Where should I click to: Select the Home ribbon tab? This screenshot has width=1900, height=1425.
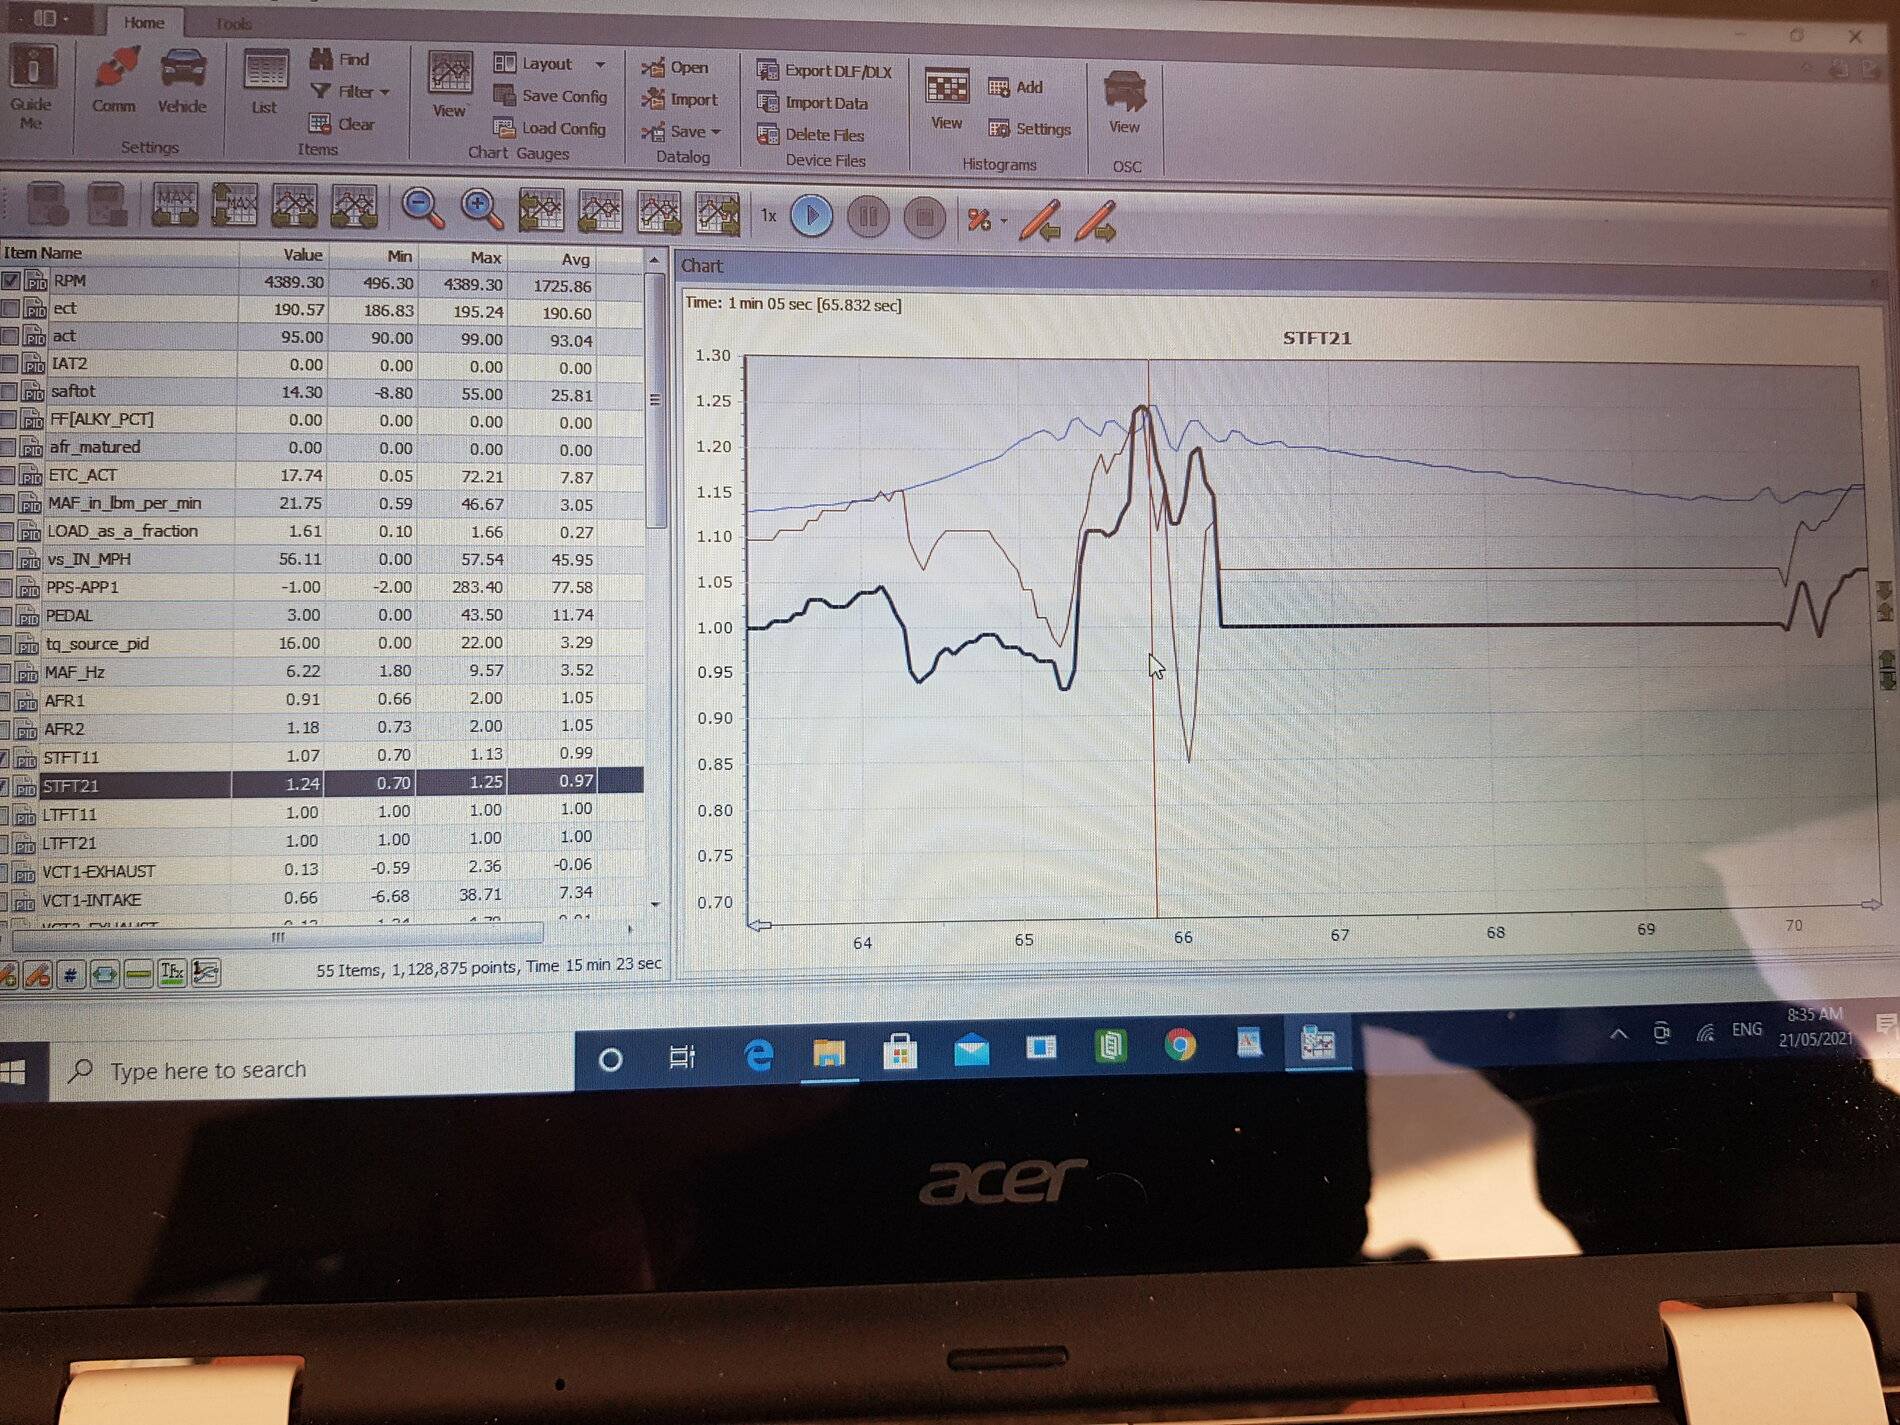point(144,22)
